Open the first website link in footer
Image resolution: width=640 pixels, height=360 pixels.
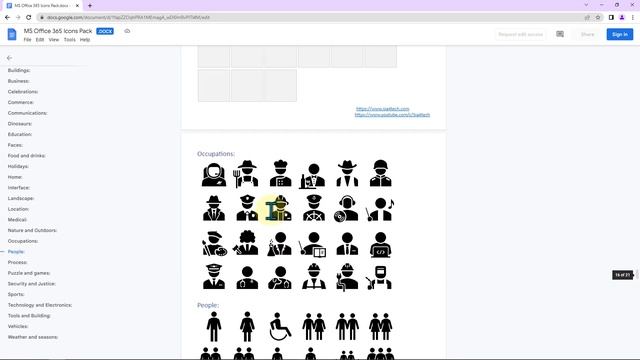click(382, 109)
